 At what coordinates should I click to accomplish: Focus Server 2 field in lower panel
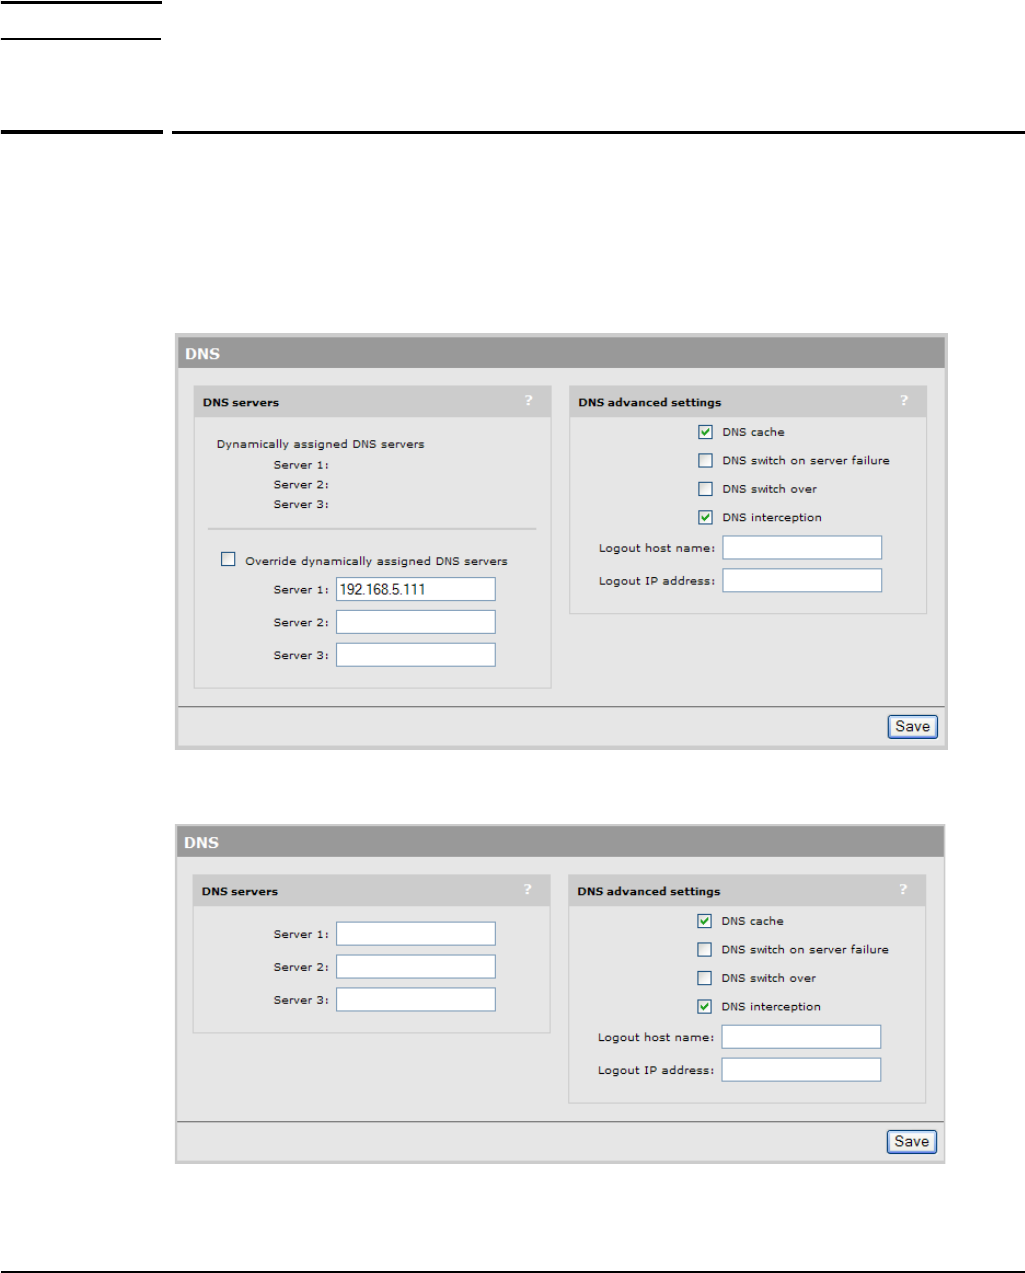pos(416,967)
